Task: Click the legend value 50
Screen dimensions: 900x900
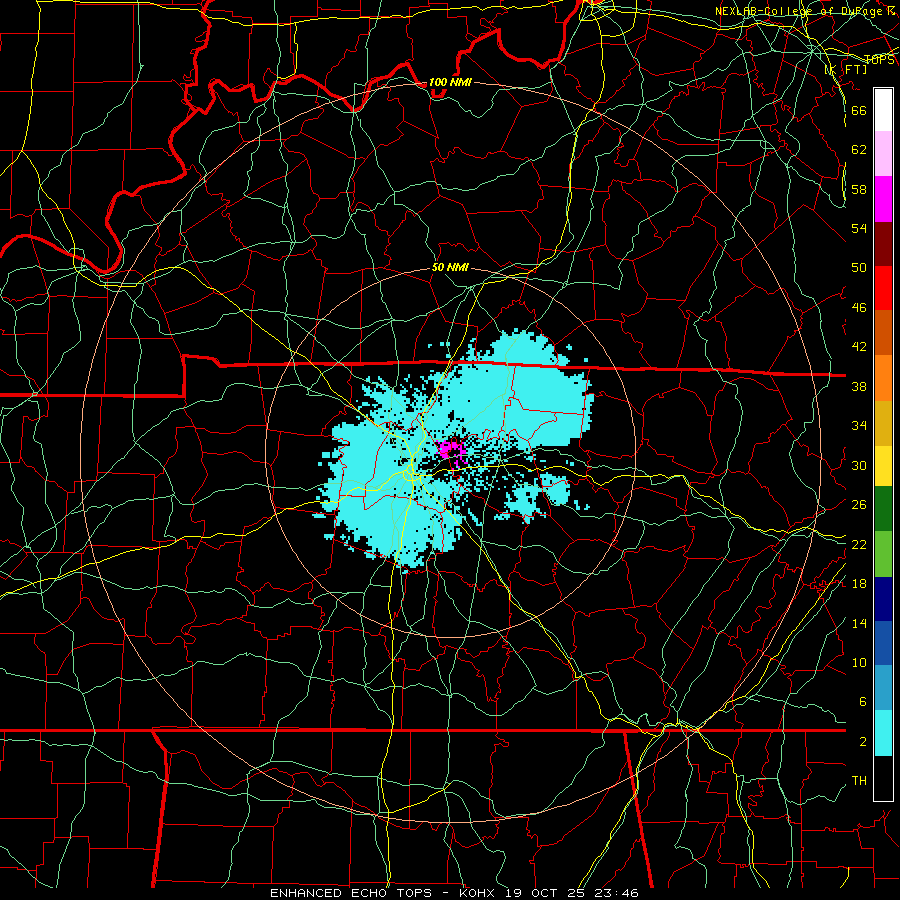Action: point(859,267)
